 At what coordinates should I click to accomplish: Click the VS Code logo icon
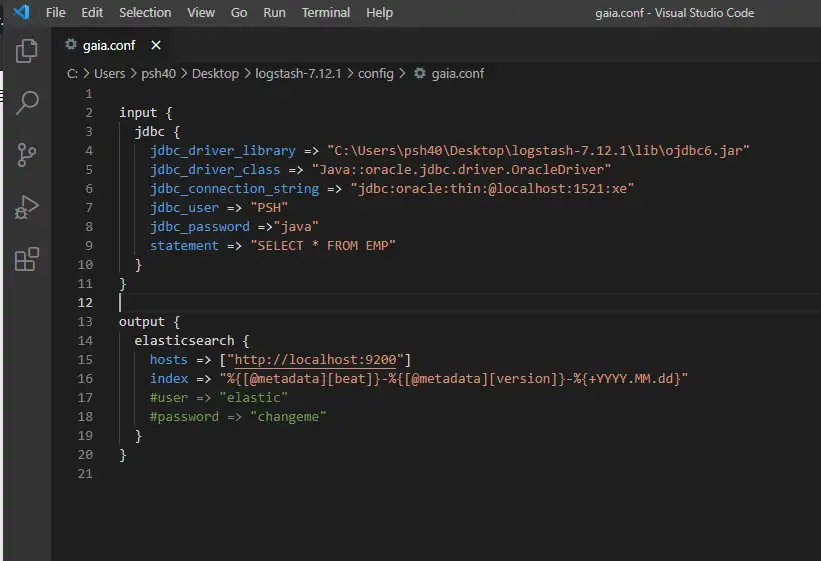pos(21,12)
